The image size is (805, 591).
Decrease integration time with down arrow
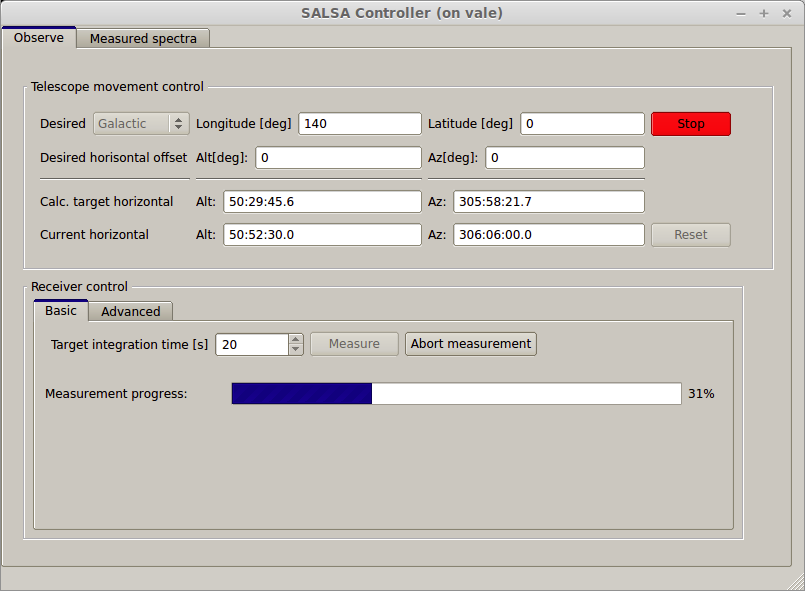(296, 350)
